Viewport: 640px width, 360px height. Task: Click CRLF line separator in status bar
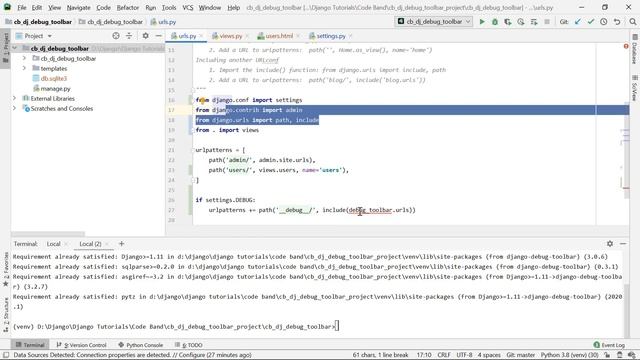click(x=444, y=355)
